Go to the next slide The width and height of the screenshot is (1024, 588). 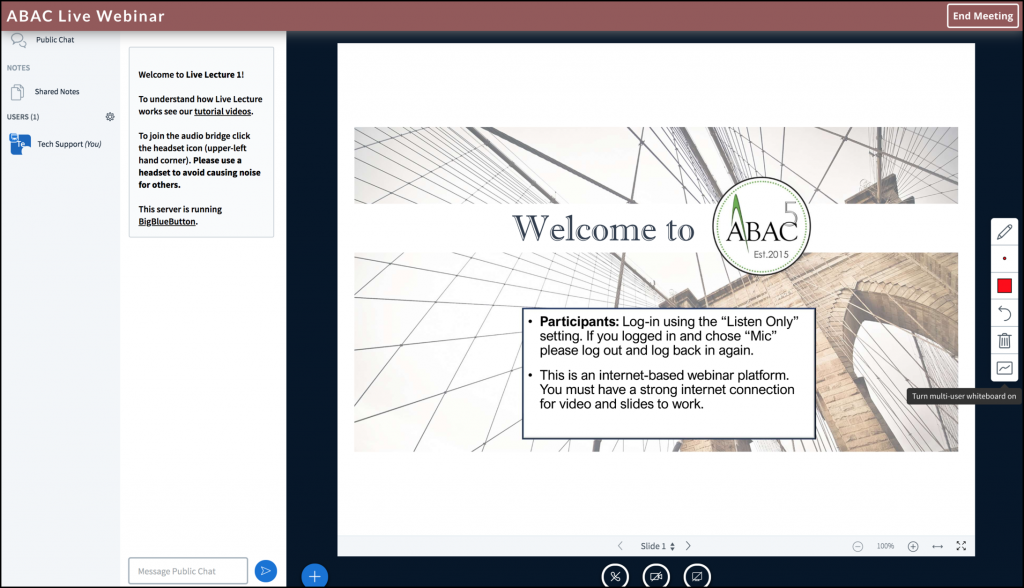pyautogui.click(x=688, y=546)
